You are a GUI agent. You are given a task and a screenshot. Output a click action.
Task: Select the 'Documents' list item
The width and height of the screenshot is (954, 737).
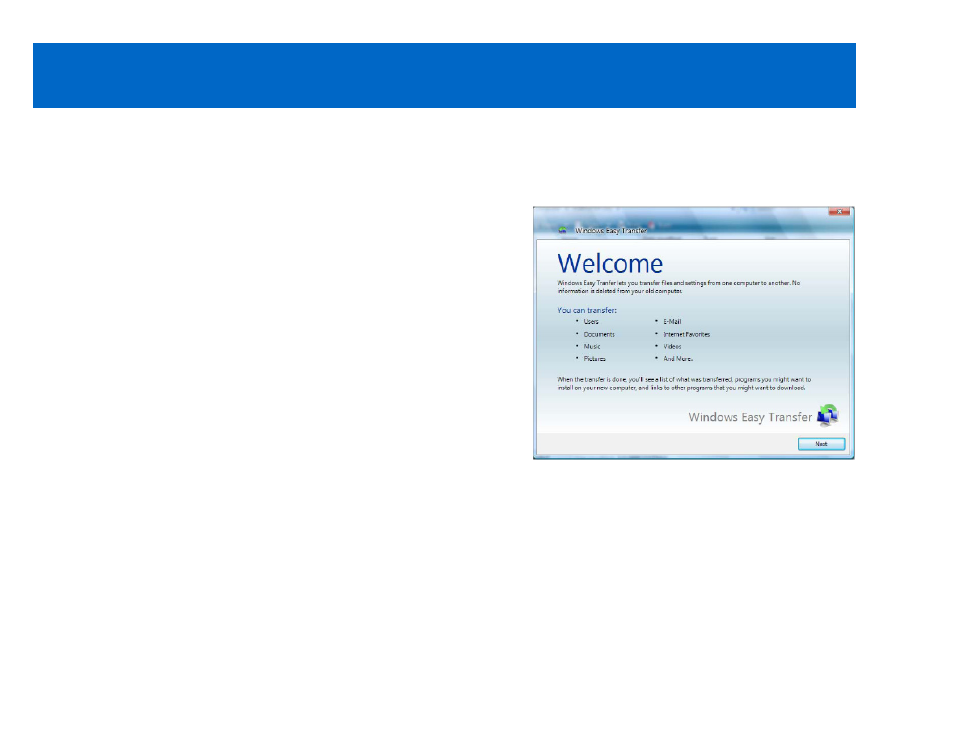coord(599,334)
